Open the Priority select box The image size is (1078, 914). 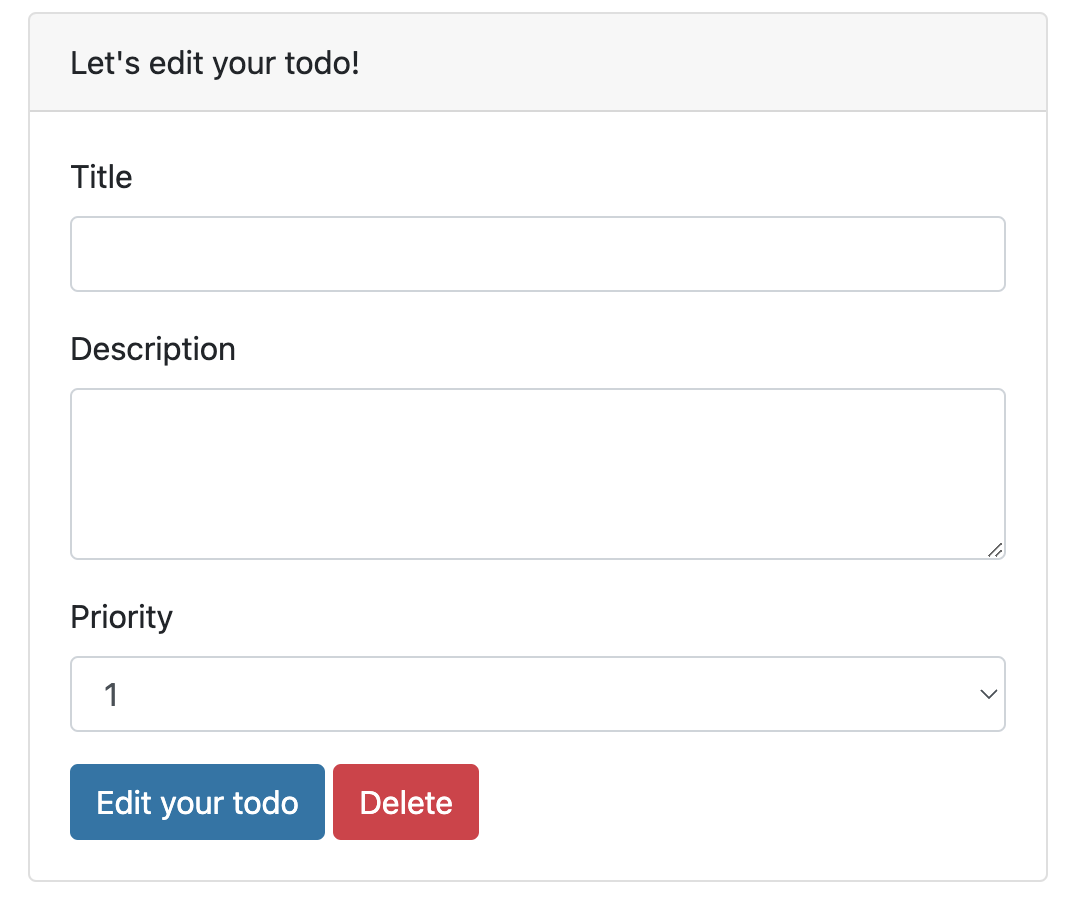[537, 694]
